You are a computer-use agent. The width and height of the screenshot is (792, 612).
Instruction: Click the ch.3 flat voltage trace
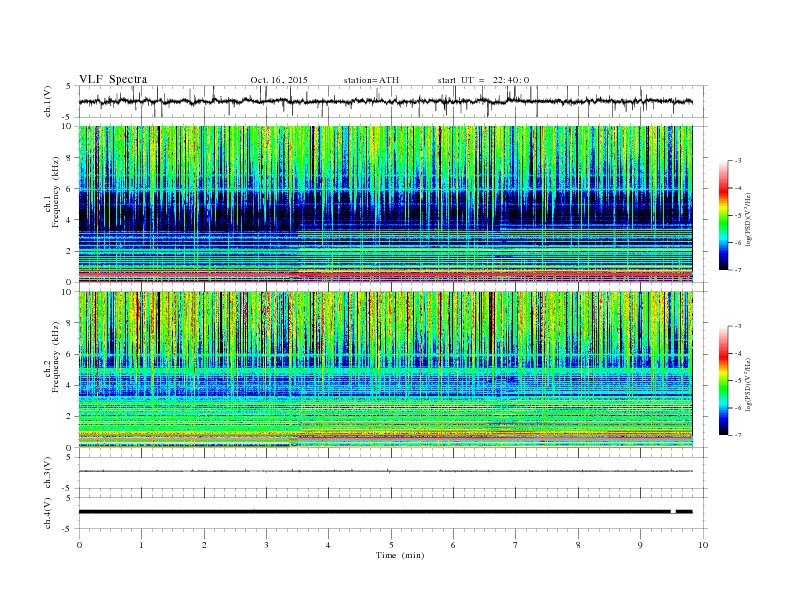point(385,471)
